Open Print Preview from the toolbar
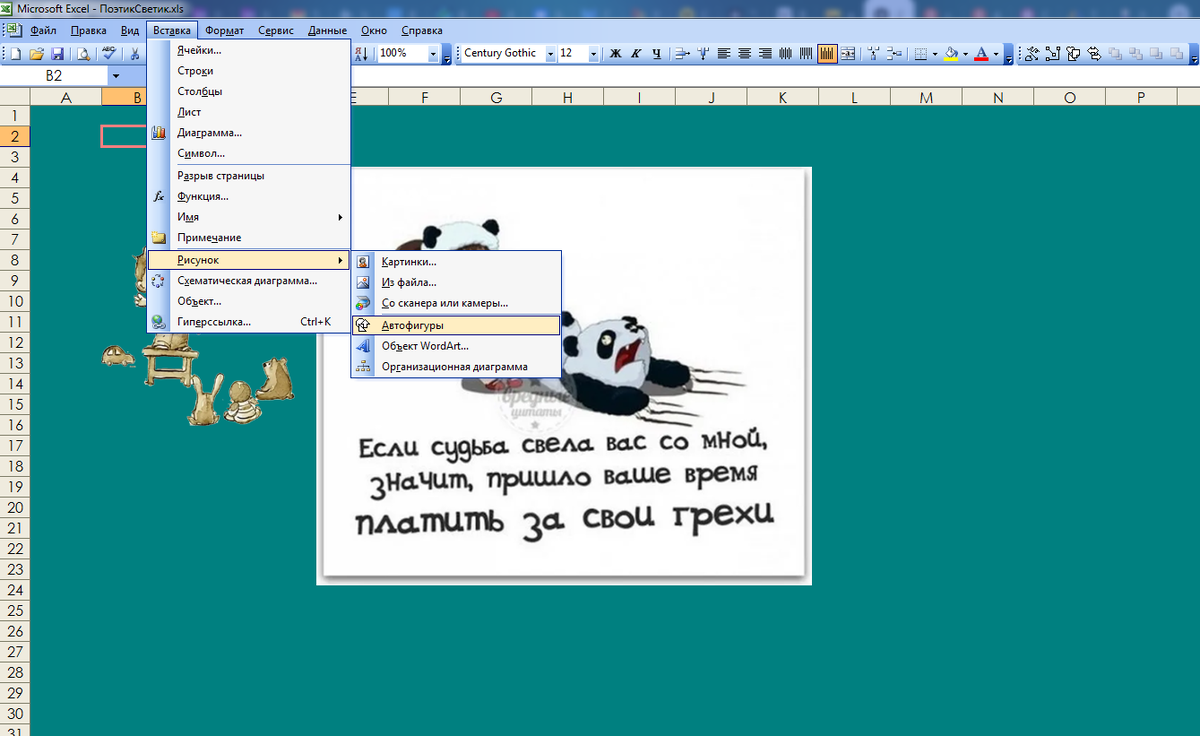 coord(82,53)
